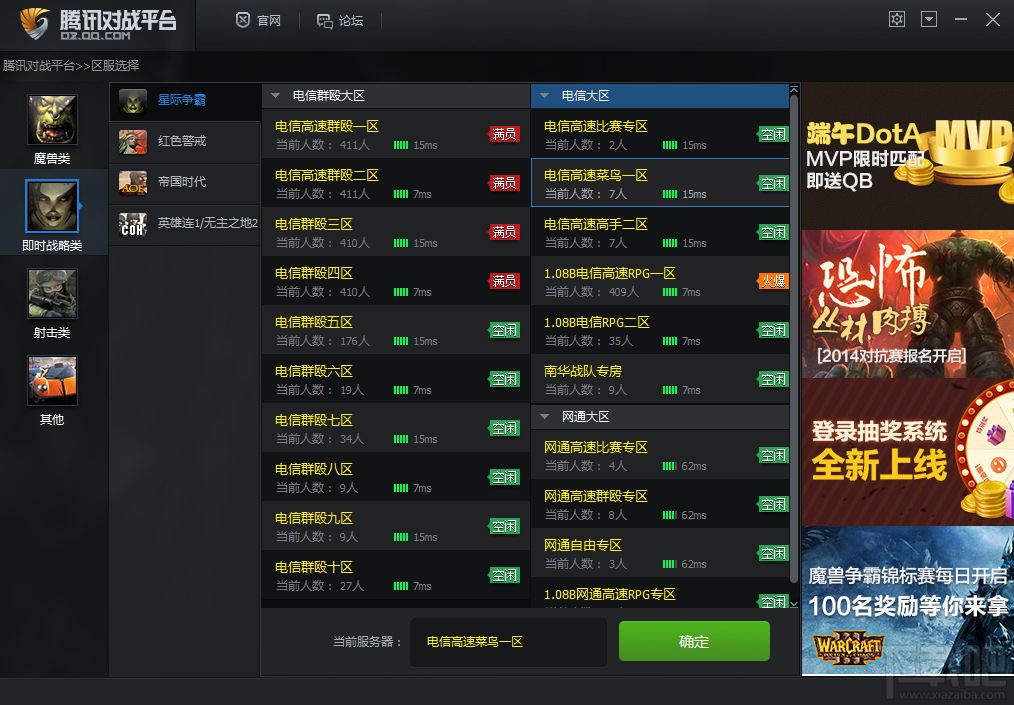Click 火爆 badge on 1.08B电信高速RPG一区
The height and width of the screenshot is (705, 1014).
click(773, 281)
